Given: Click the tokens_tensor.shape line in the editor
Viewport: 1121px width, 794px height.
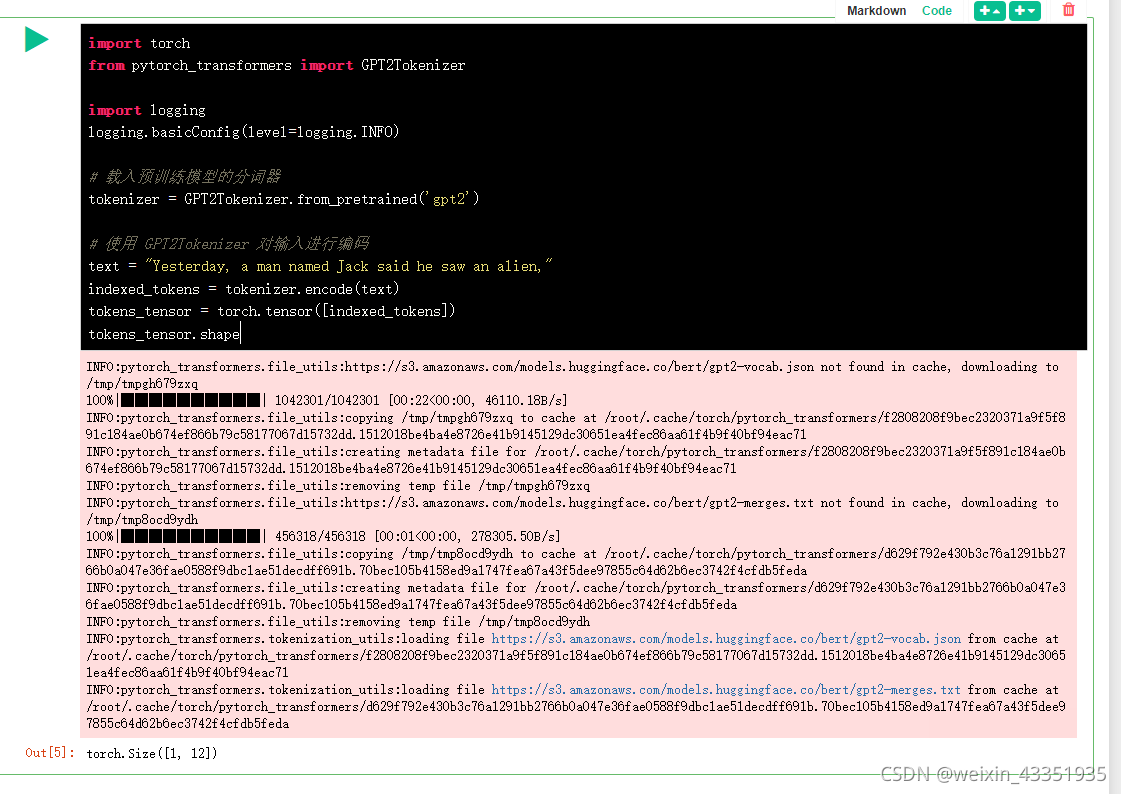Looking at the screenshot, I should point(164,334).
